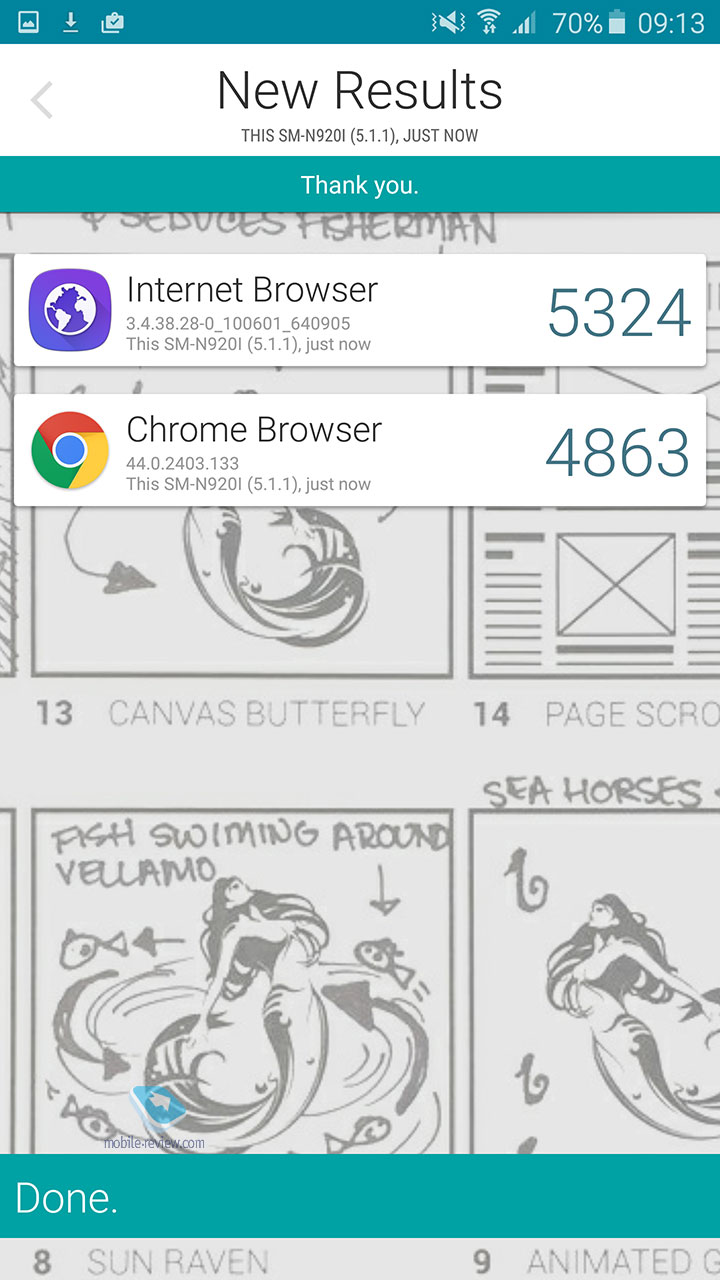720x1280 pixels.
Task: Tap the Internet Browser globe icon
Action: [69, 310]
